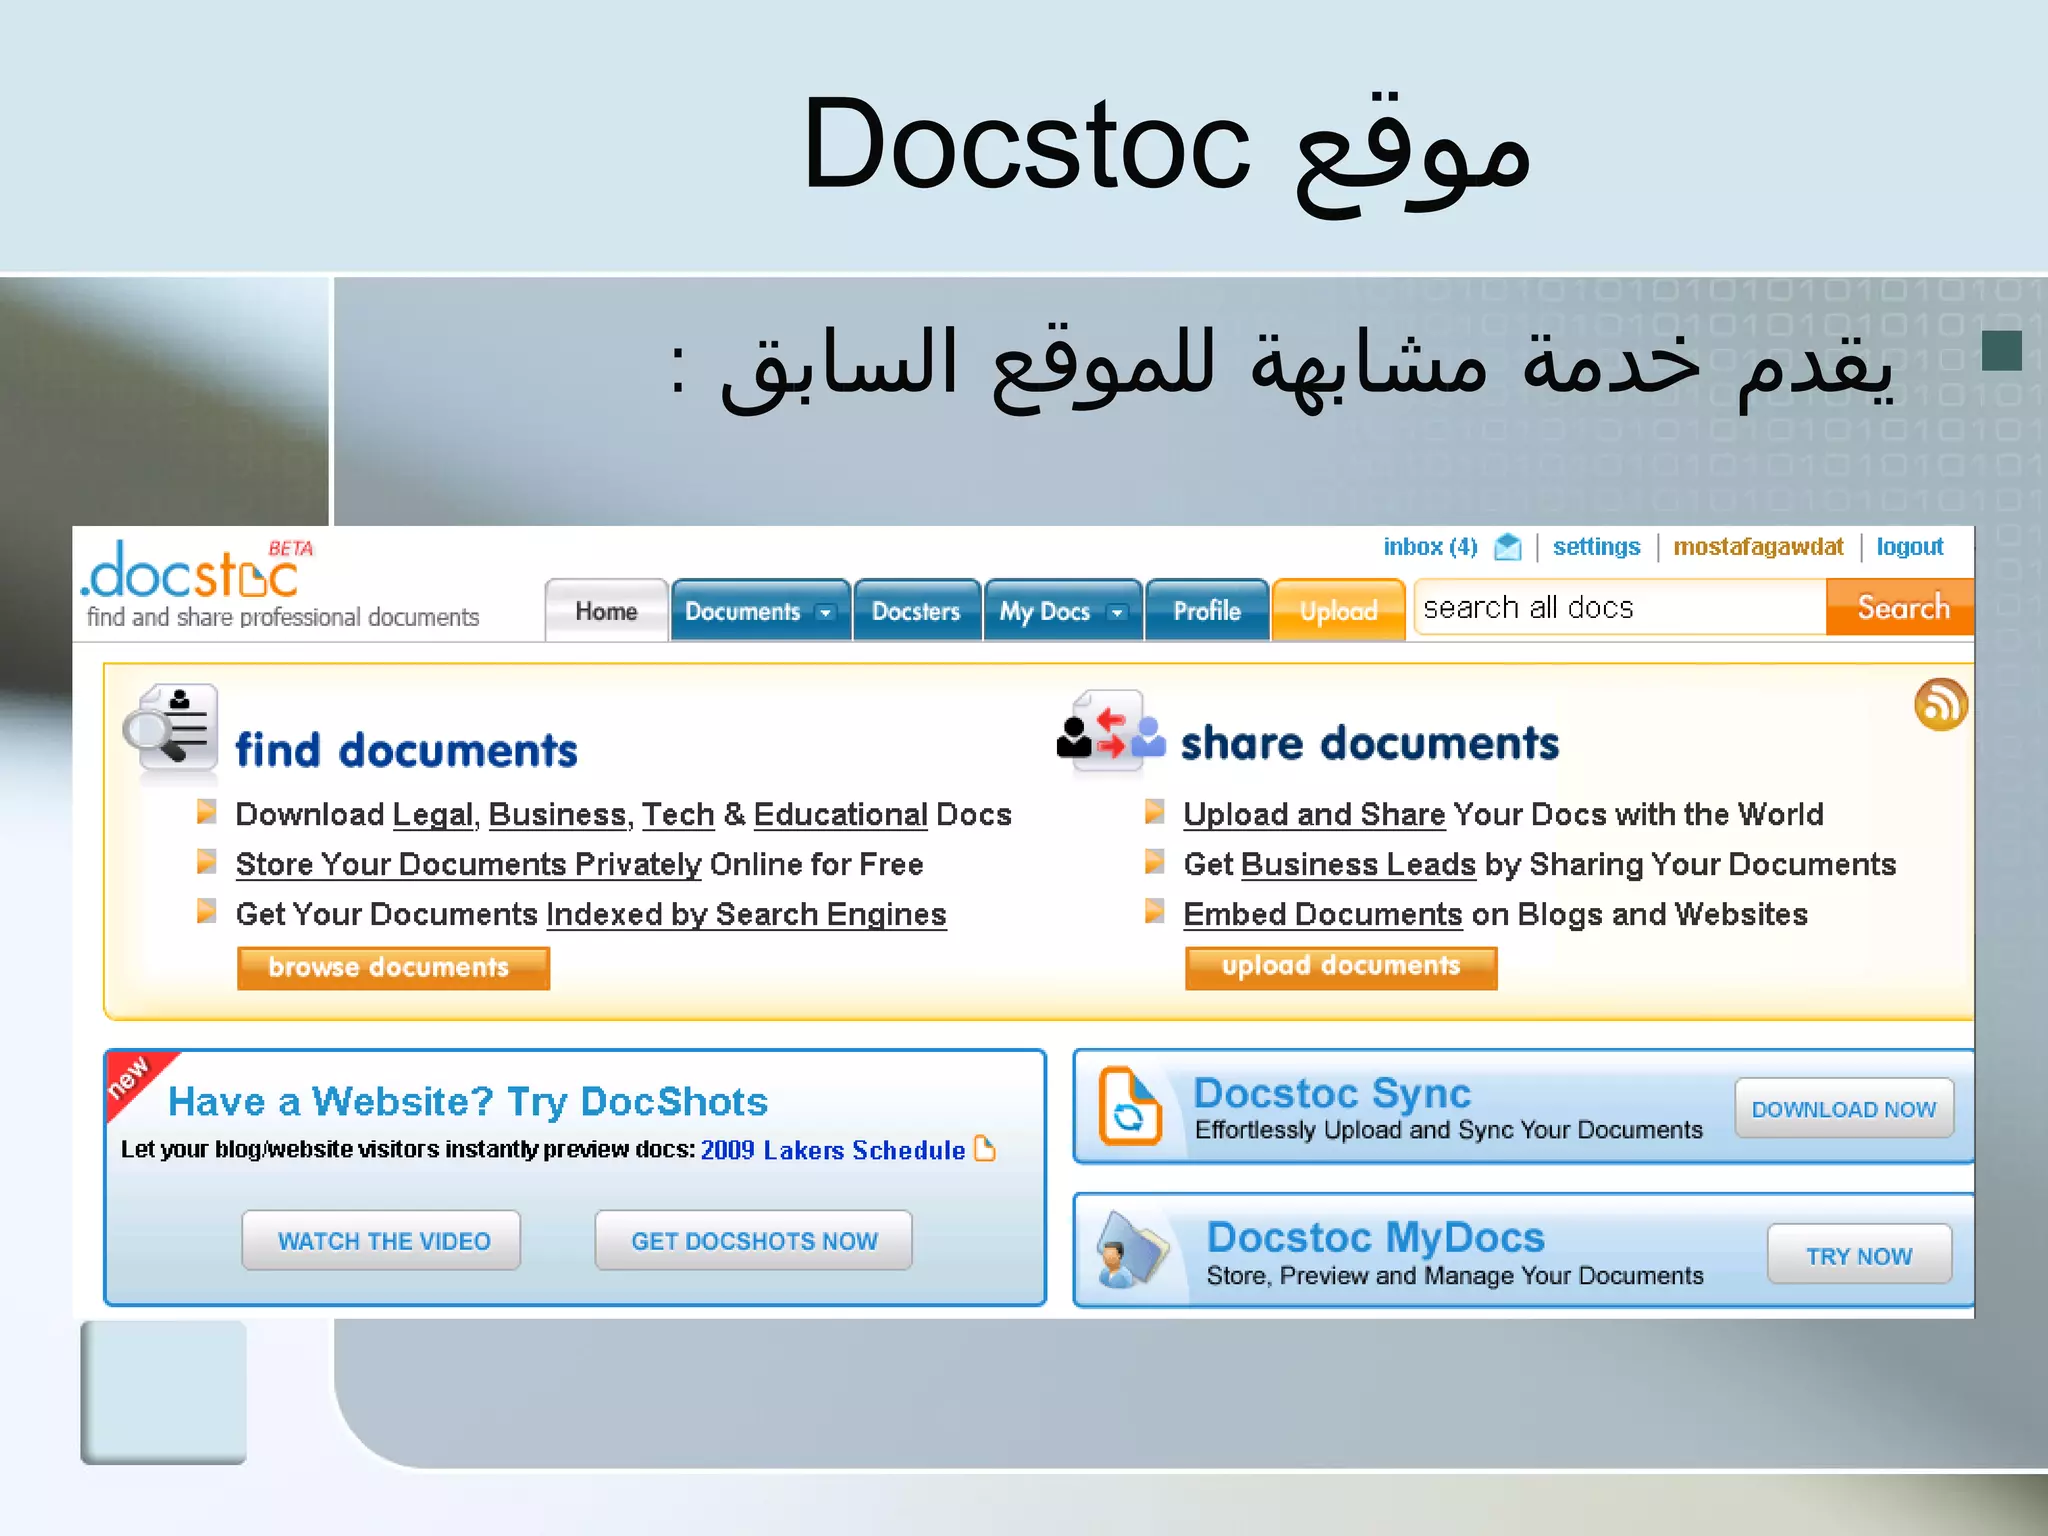Click the orange Search button
This screenshot has width=2048, height=1536.
1901,607
